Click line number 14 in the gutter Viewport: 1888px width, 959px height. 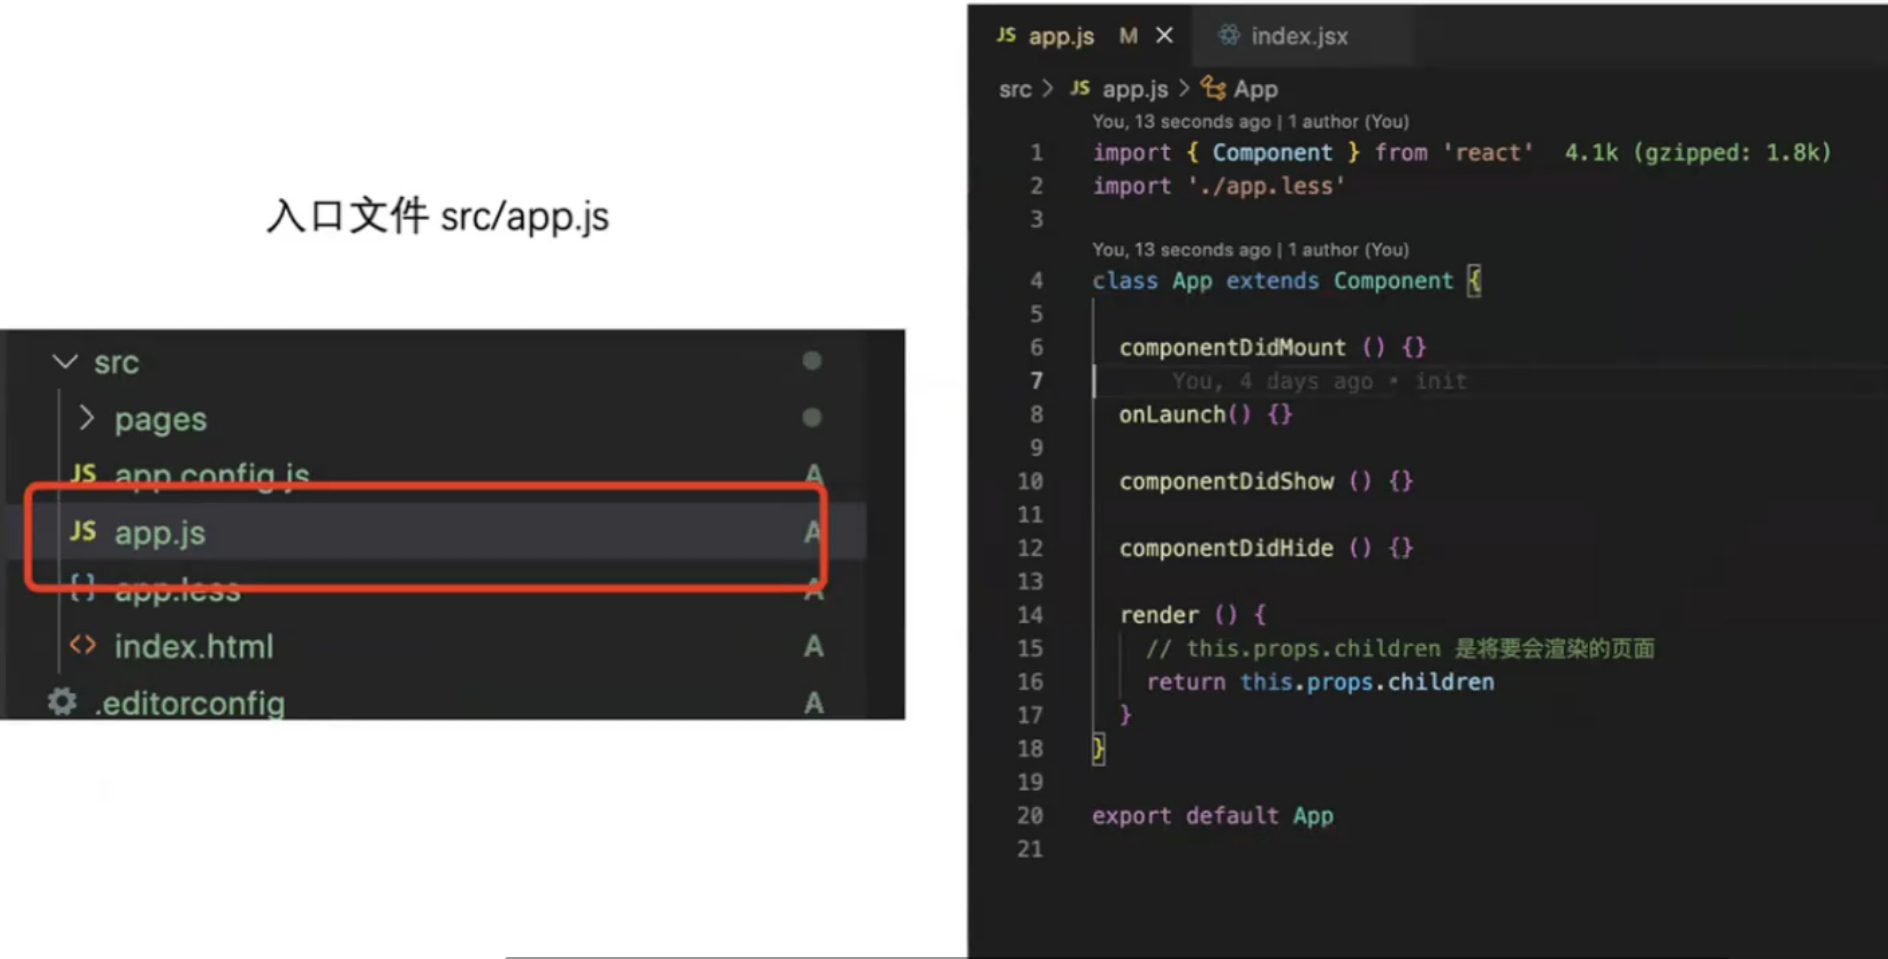pos(1030,615)
